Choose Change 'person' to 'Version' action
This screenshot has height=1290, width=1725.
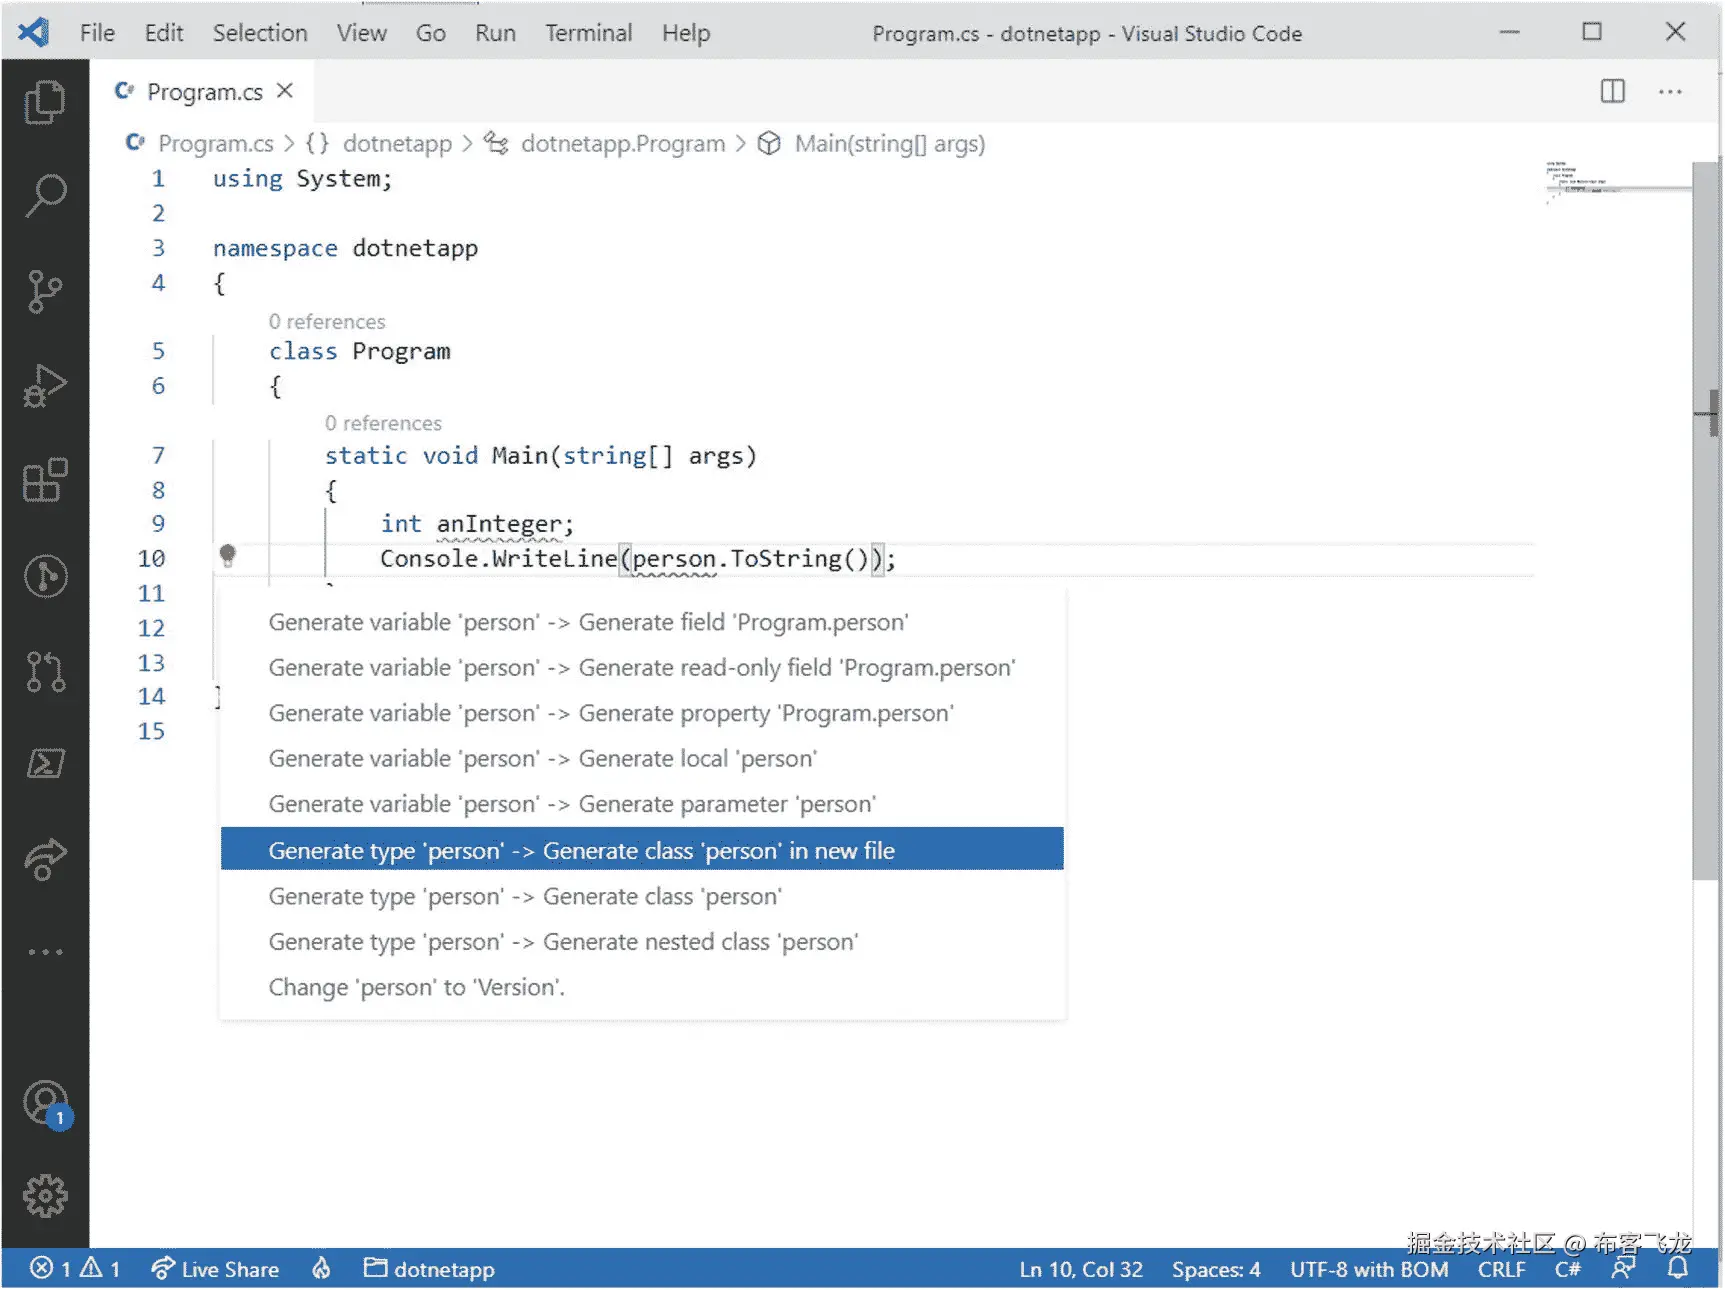[x=642, y=988]
